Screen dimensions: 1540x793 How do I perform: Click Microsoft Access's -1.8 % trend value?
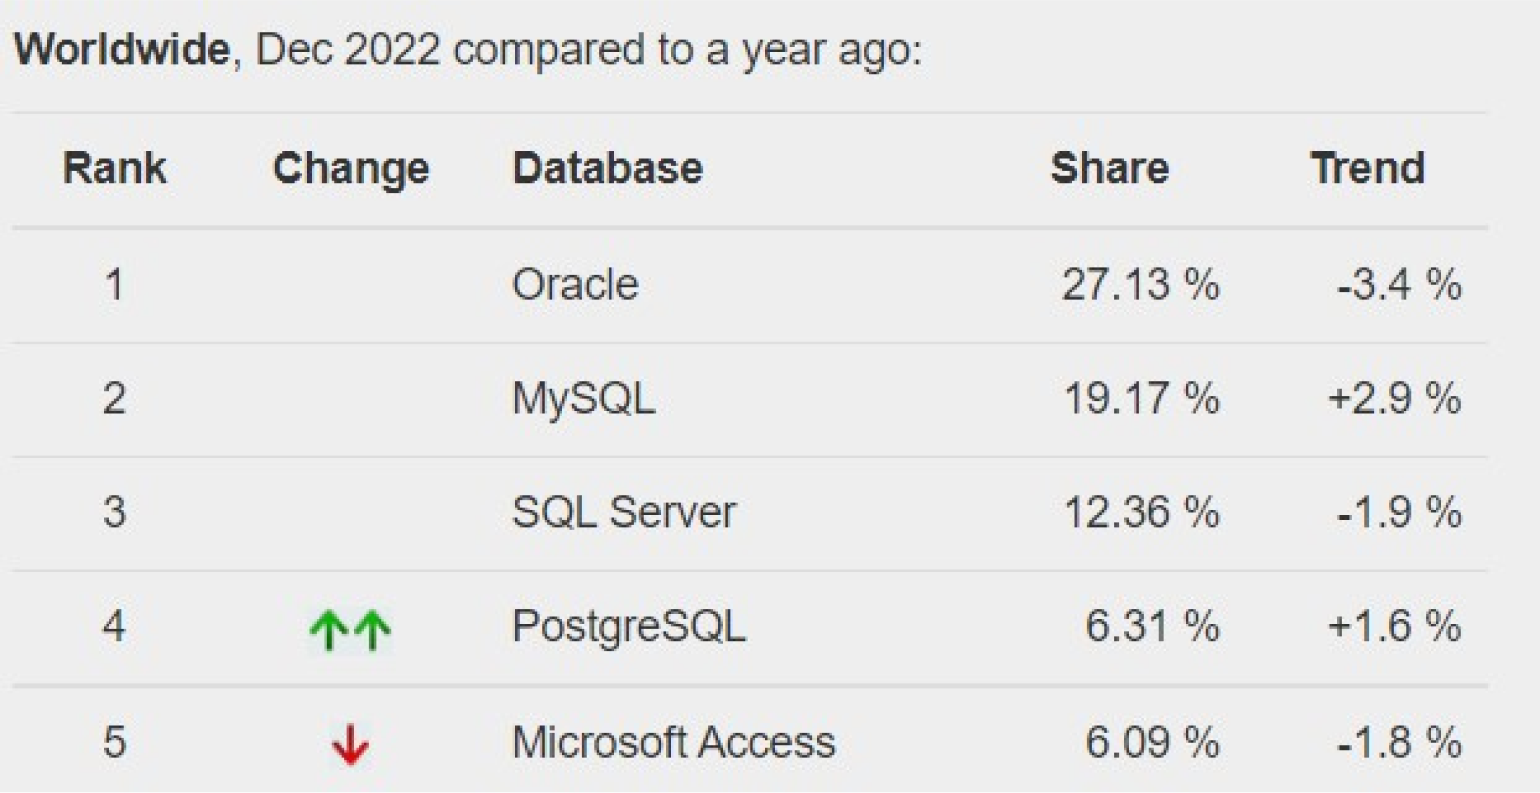(x=1399, y=743)
